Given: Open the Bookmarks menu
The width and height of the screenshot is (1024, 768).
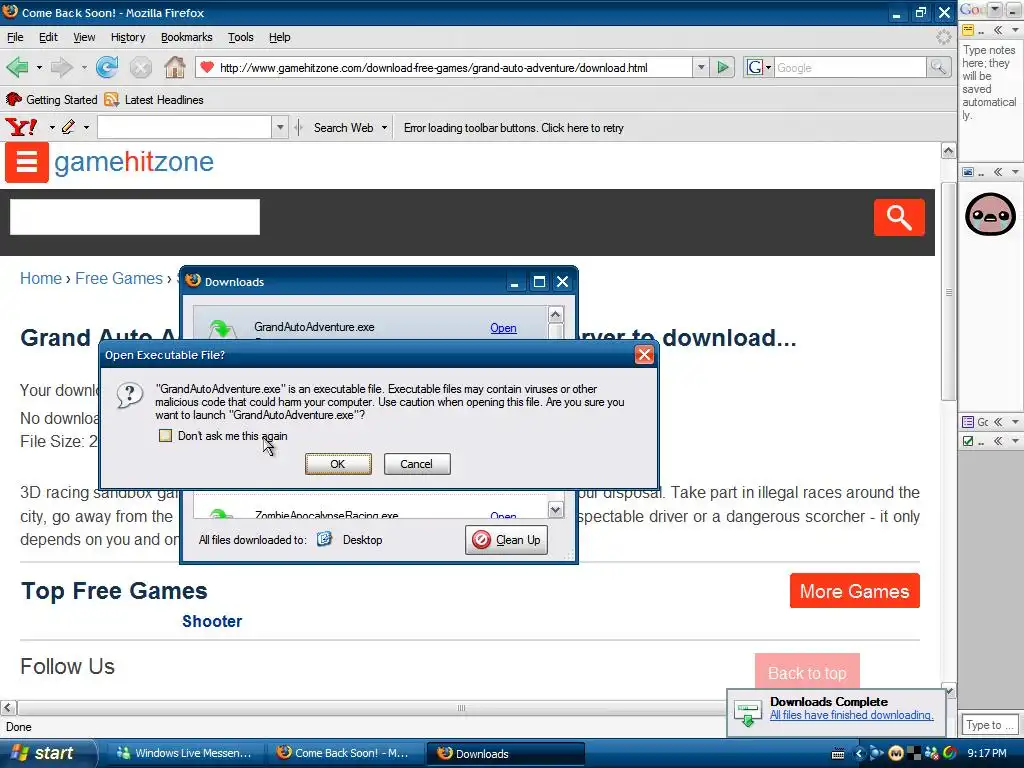Looking at the screenshot, I should [187, 37].
